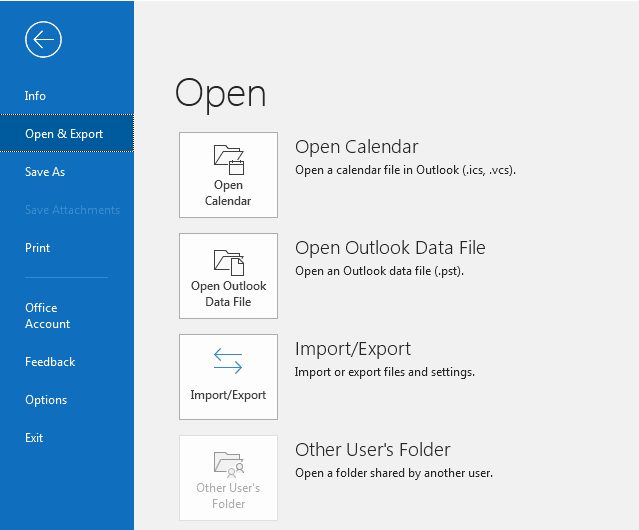Click the Other User's Folder heading

click(x=372, y=450)
